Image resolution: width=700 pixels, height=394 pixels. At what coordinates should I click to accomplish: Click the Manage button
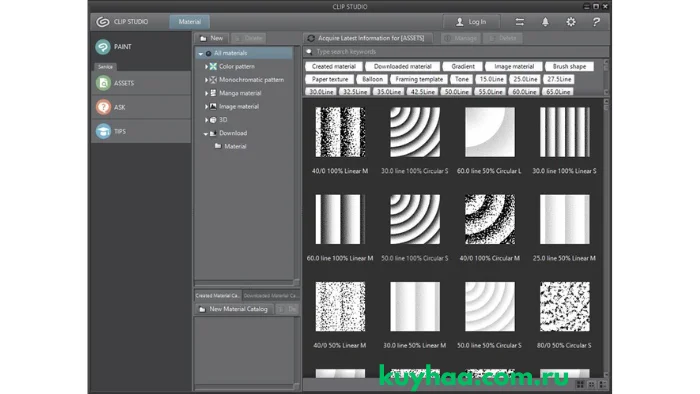pyautogui.click(x=461, y=38)
